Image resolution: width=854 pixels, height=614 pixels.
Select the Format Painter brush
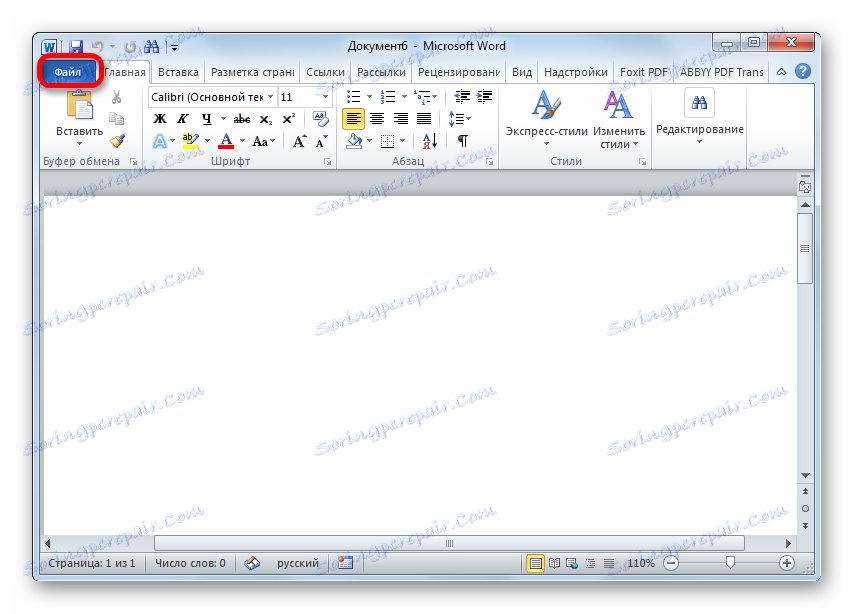click(x=117, y=141)
